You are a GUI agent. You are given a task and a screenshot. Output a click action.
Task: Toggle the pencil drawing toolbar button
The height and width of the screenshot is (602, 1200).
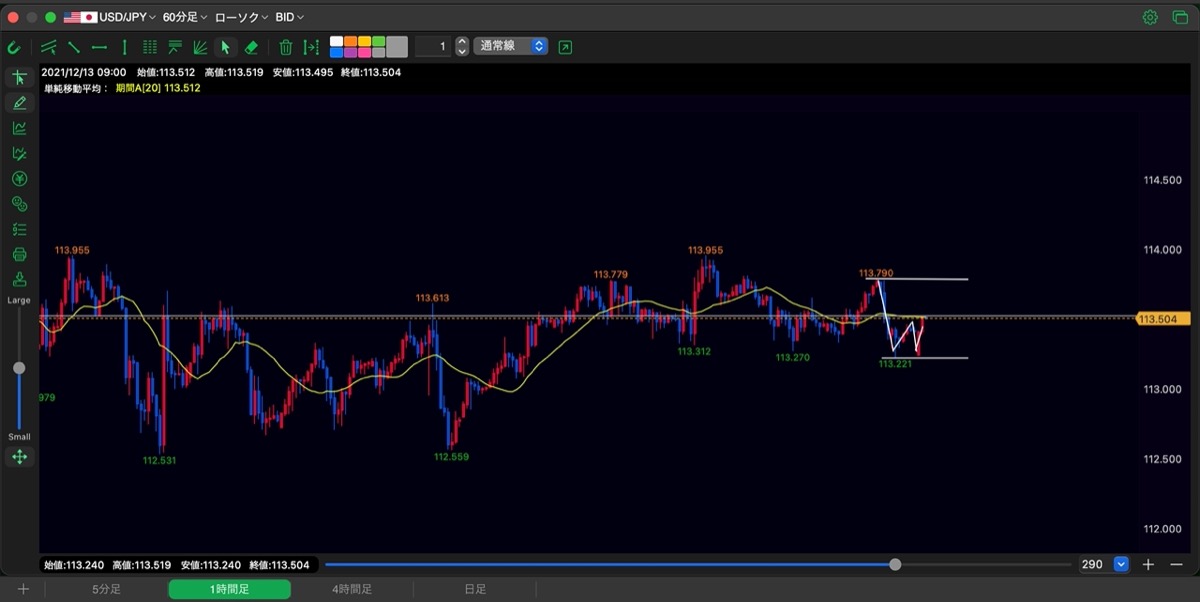tap(19, 103)
